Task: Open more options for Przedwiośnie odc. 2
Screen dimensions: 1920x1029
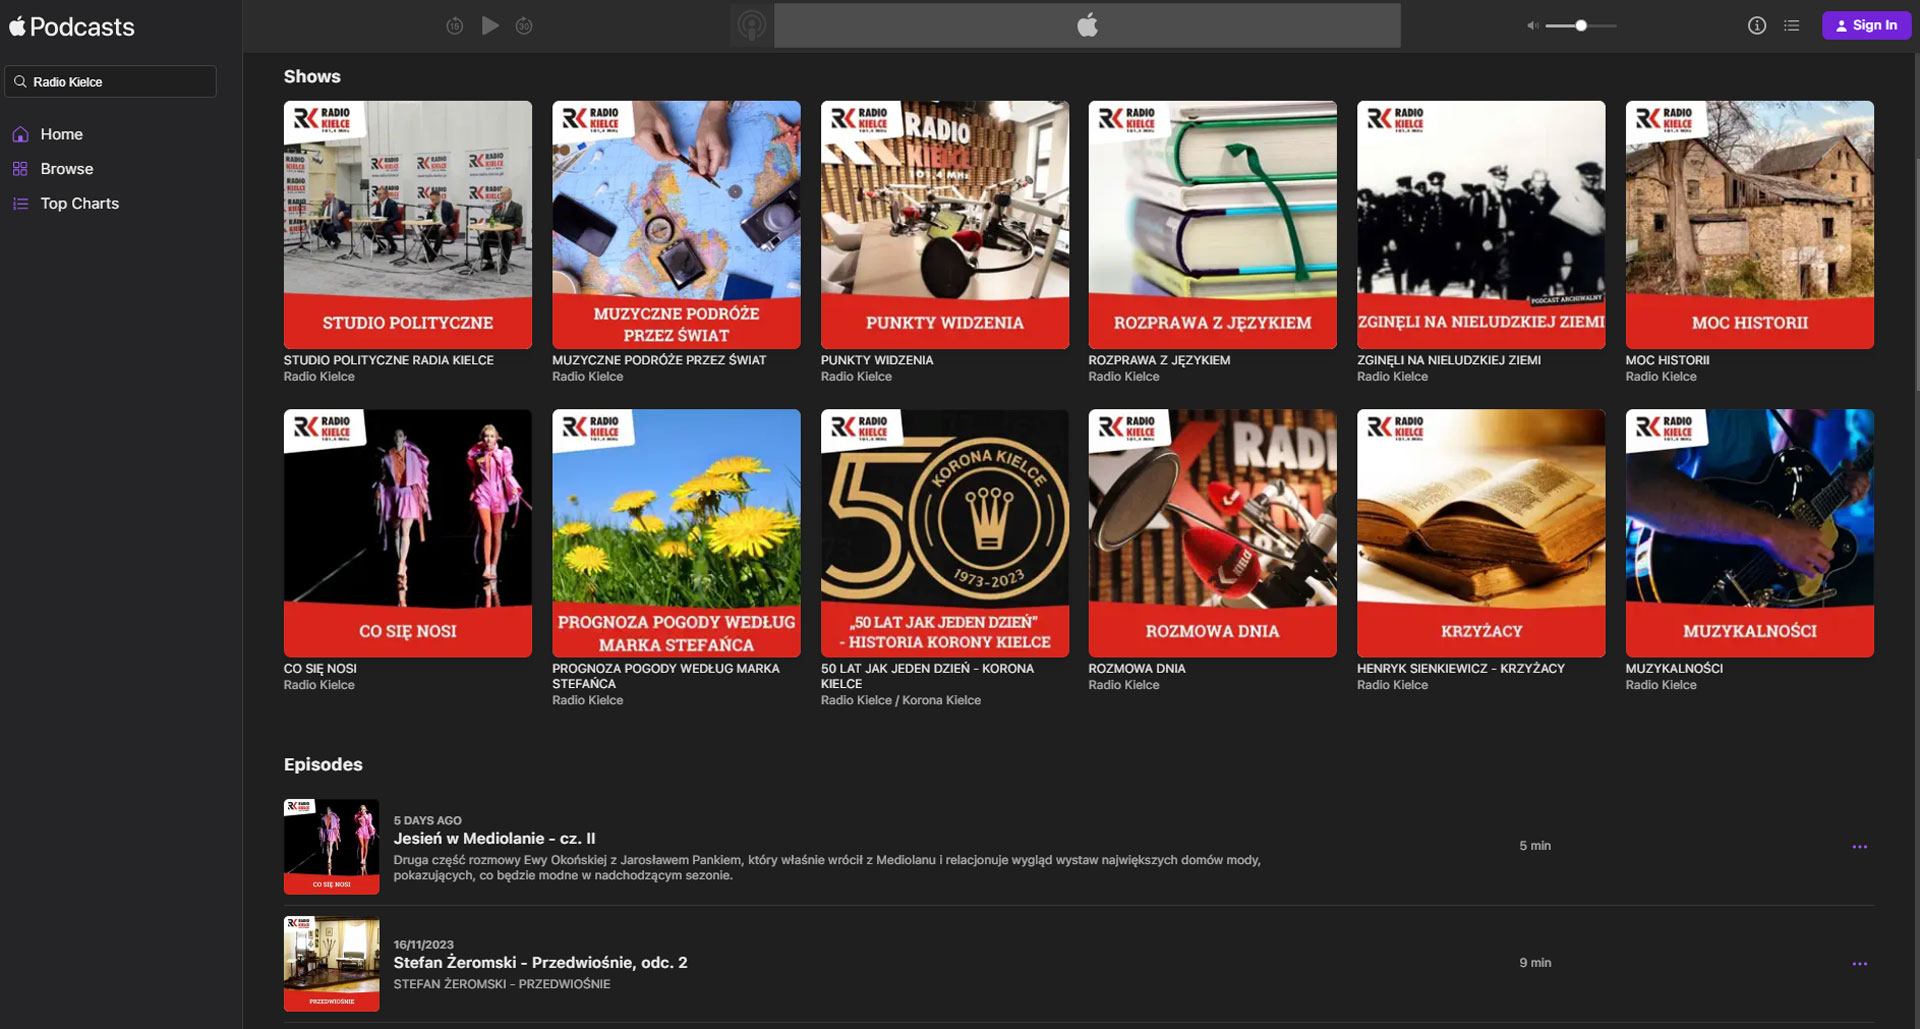Action: (1860, 964)
